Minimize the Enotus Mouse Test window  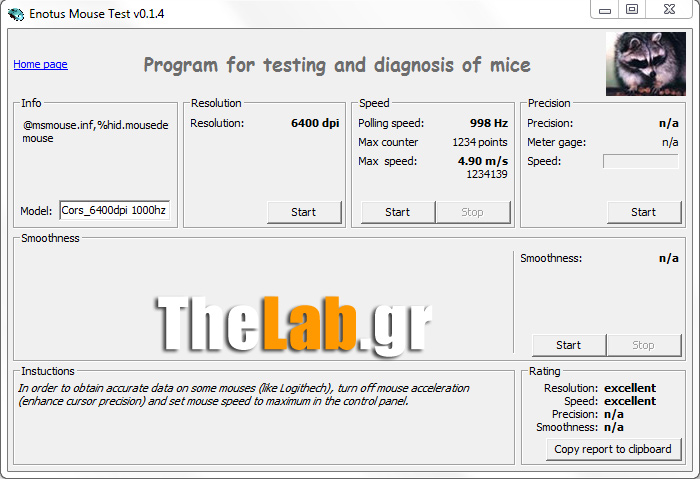604,9
